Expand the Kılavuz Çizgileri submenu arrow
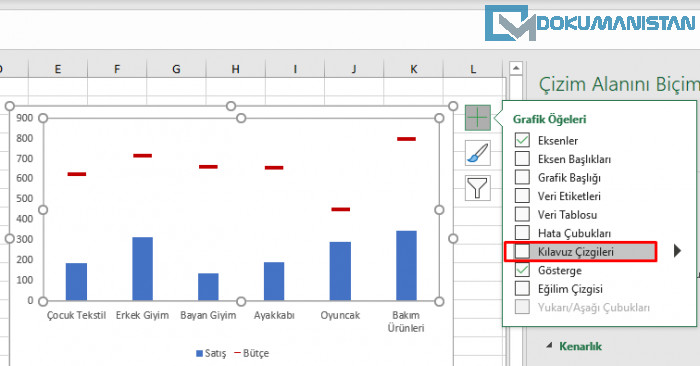Image resolution: width=700 pixels, height=366 pixels. pos(677,251)
